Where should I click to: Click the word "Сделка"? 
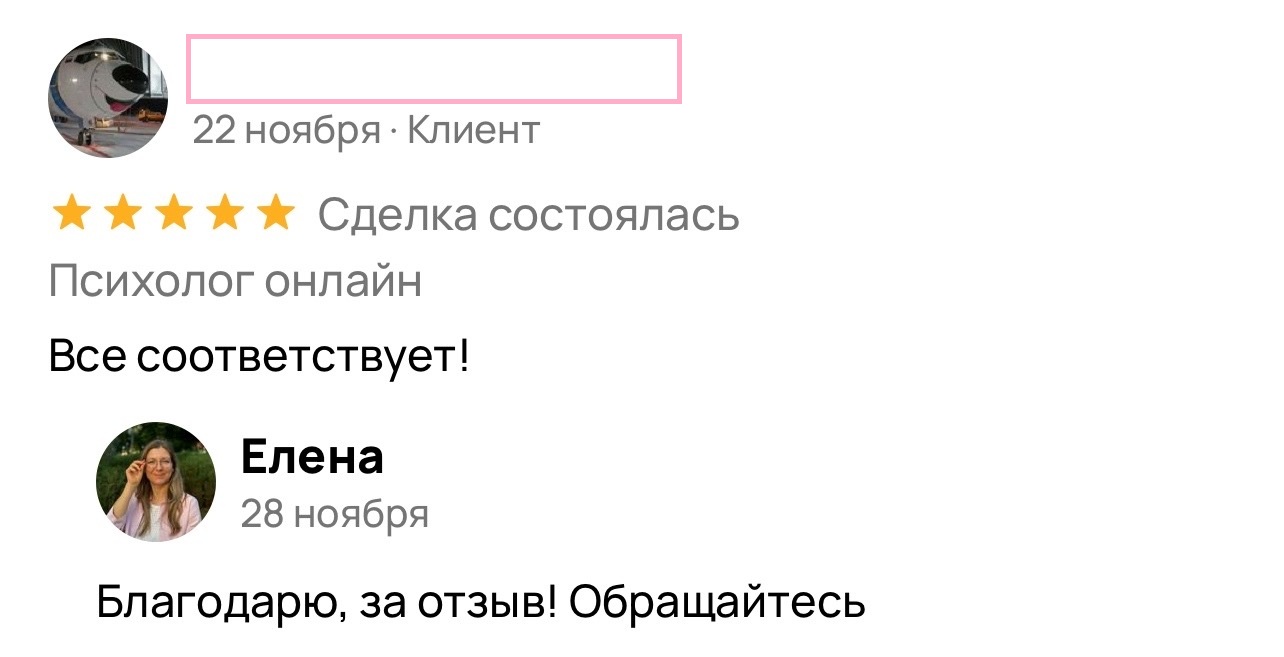397,215
